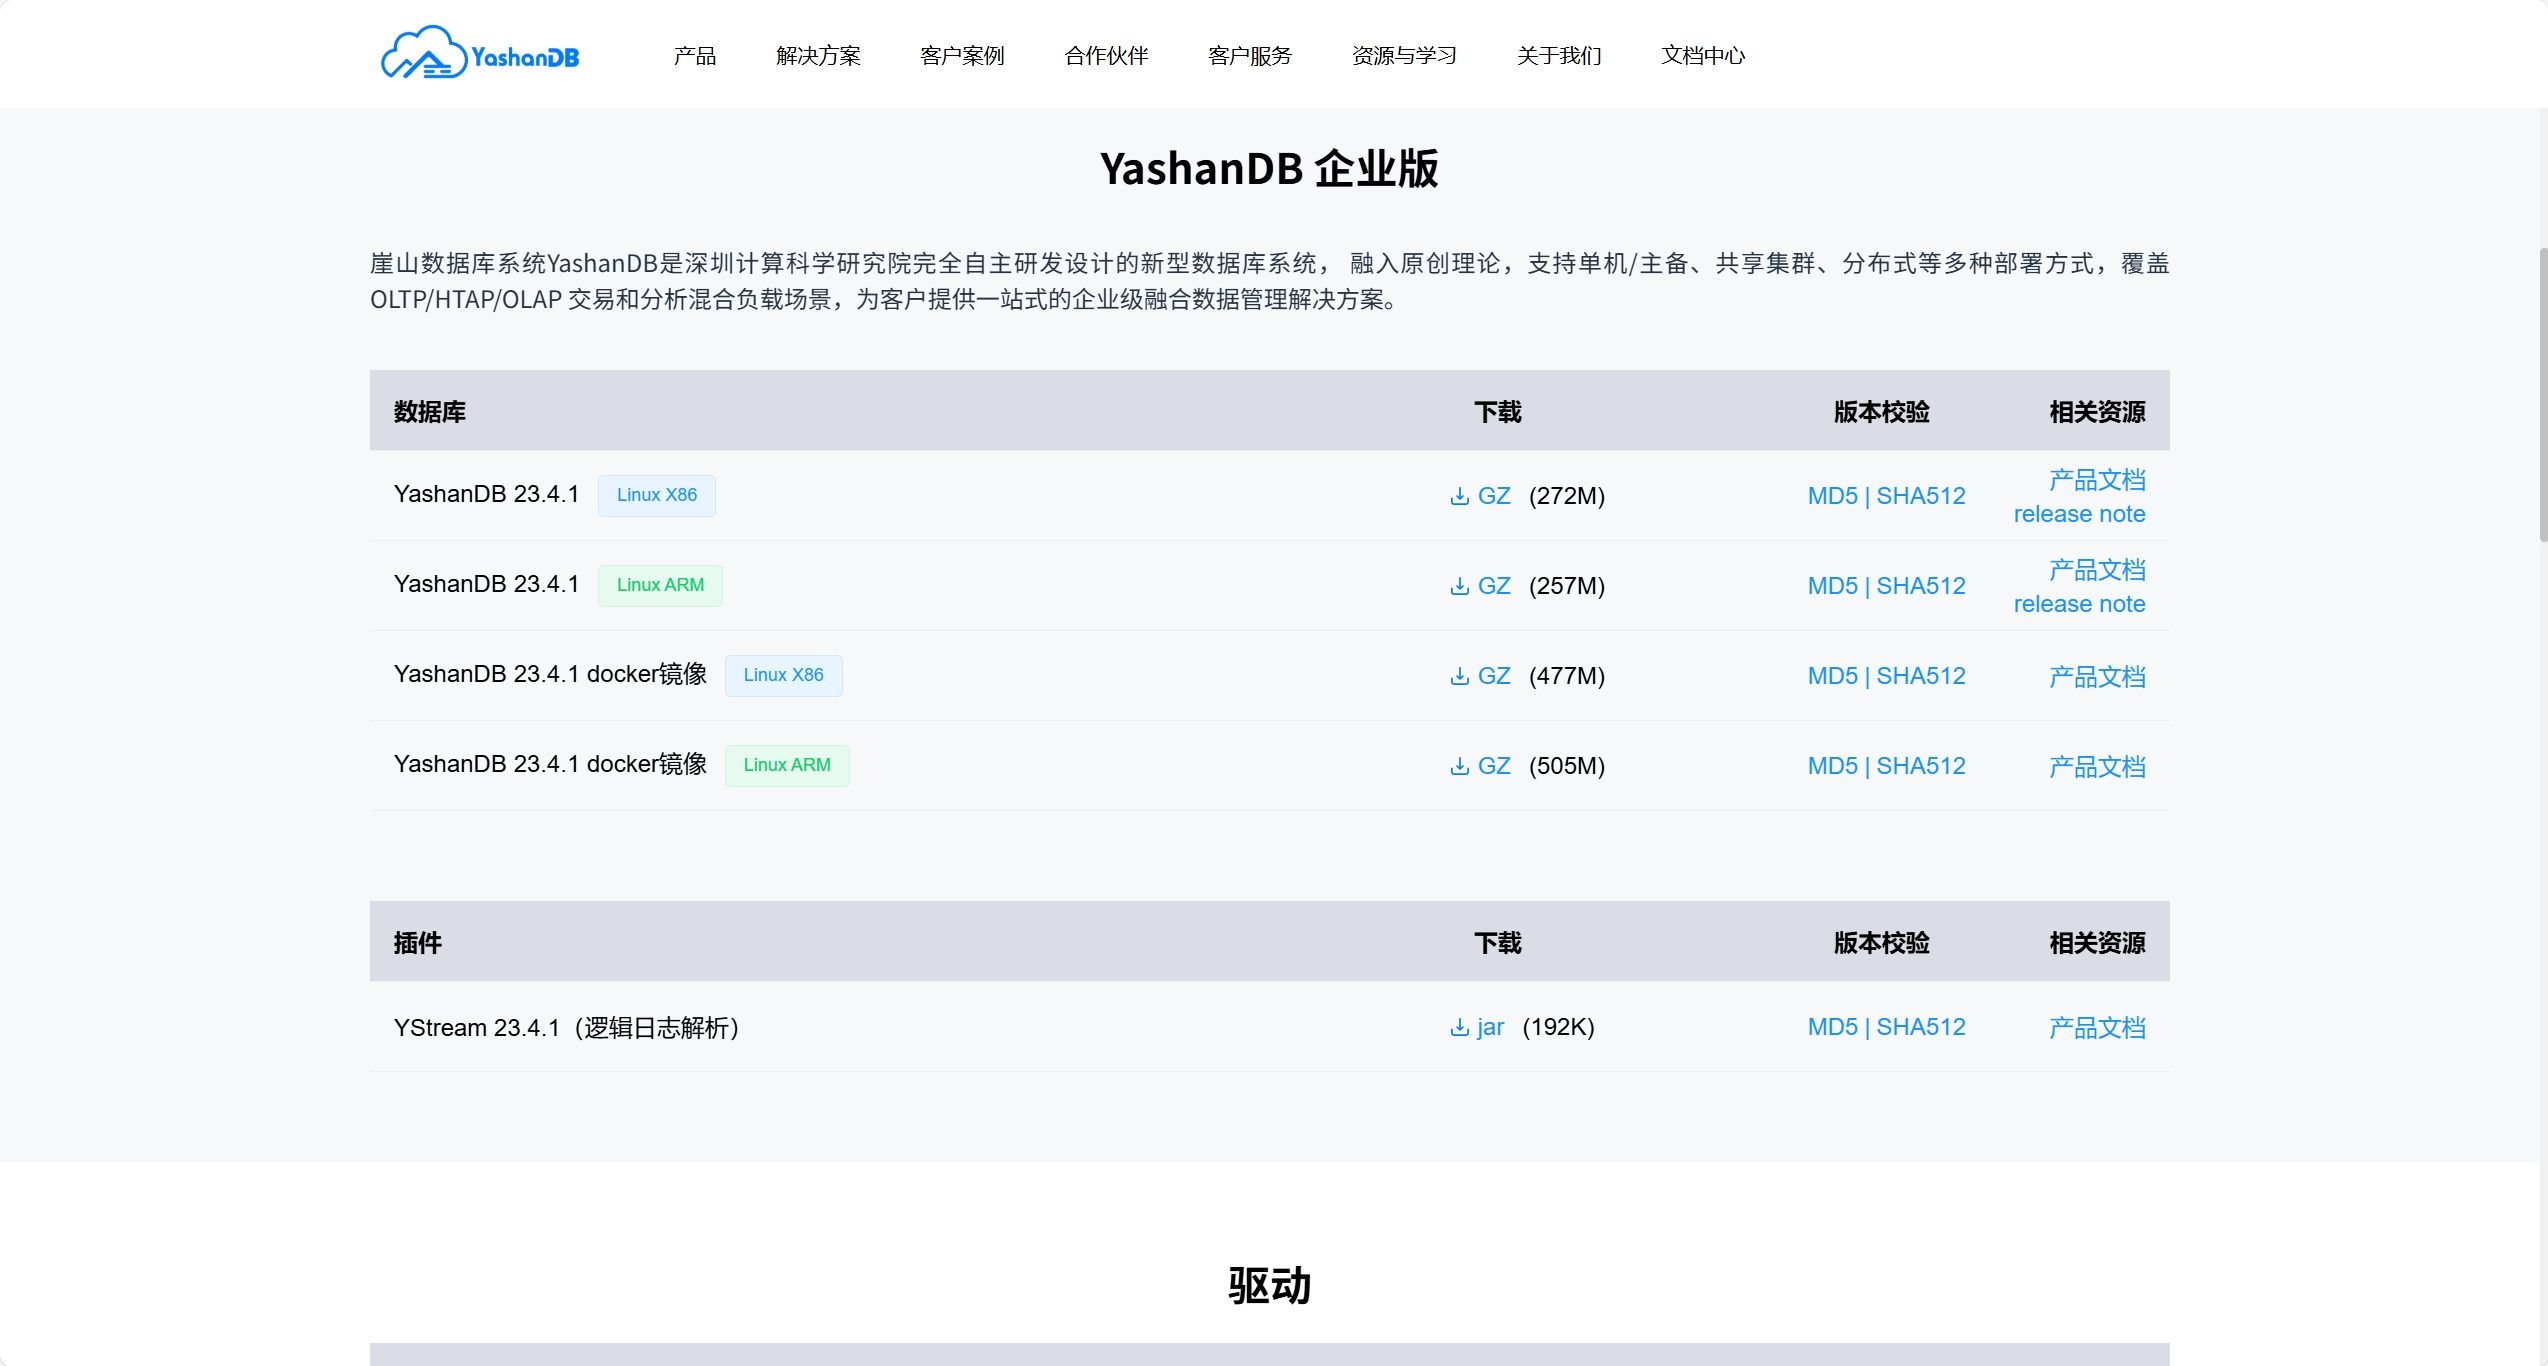Open the 资源与学习 menu
This screenshot has height=1366, width=2548.
[x=1404, y=55]
